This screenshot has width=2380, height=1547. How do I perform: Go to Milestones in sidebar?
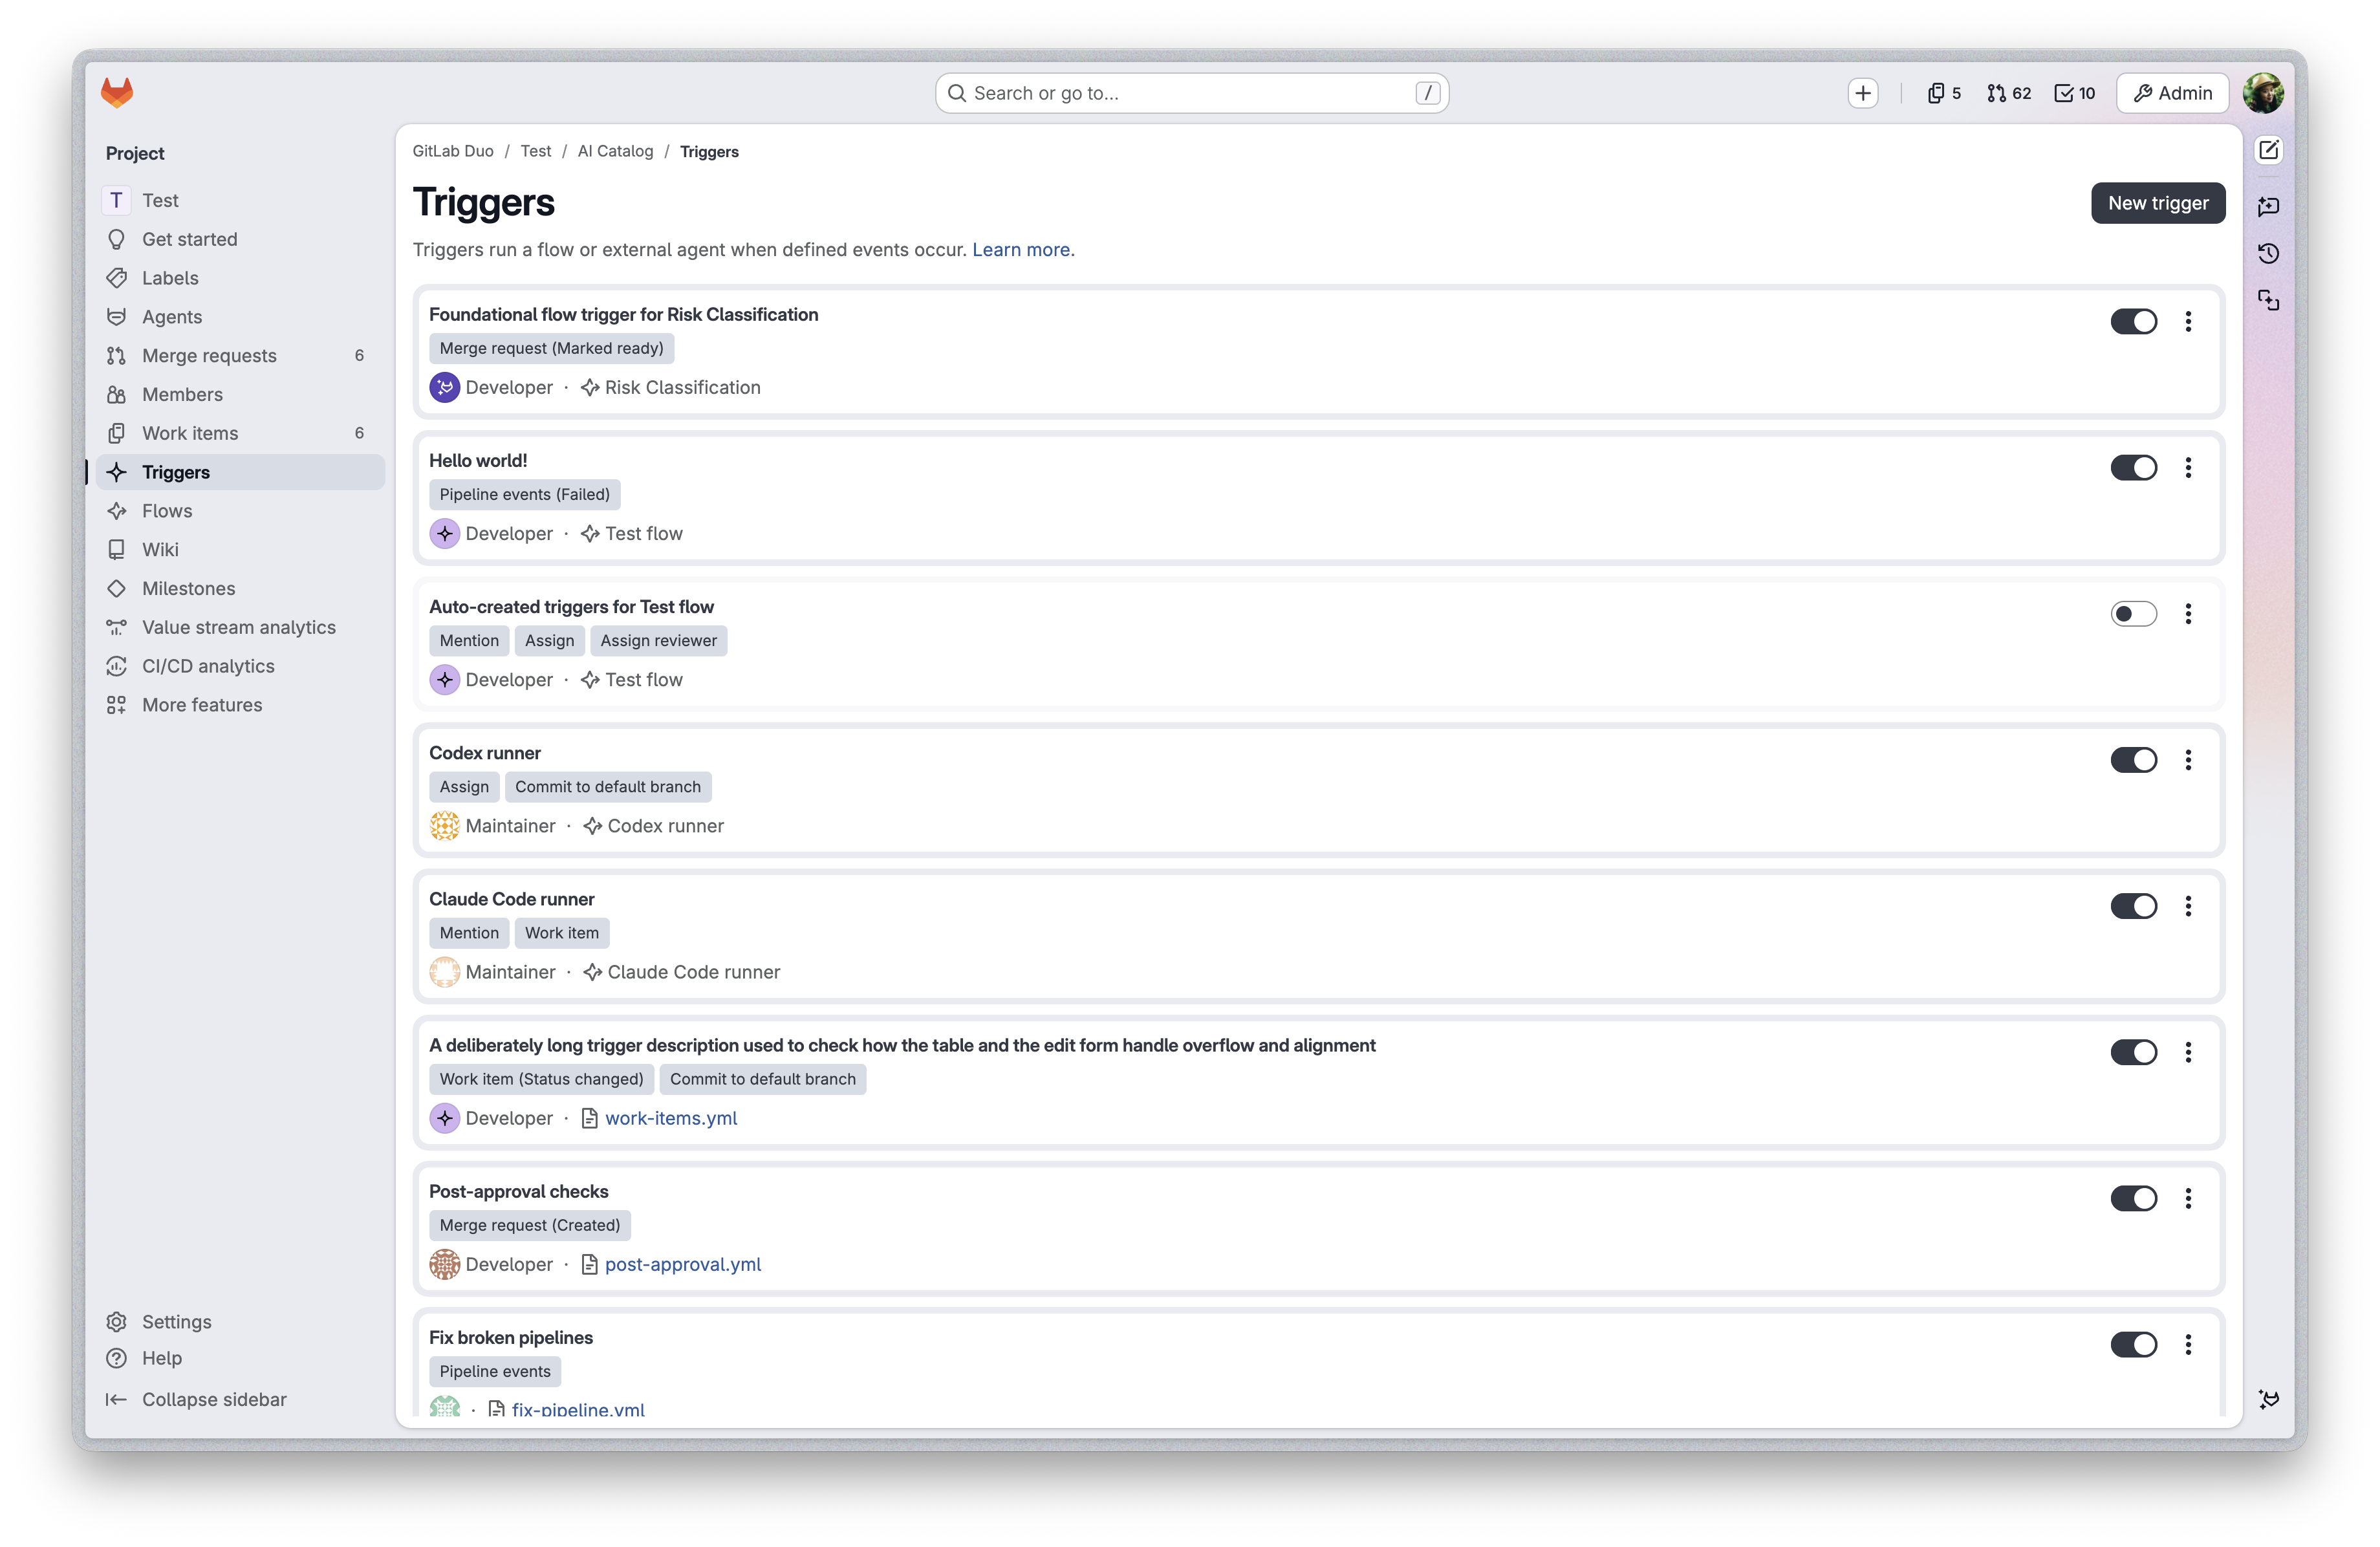click(240, 588)
